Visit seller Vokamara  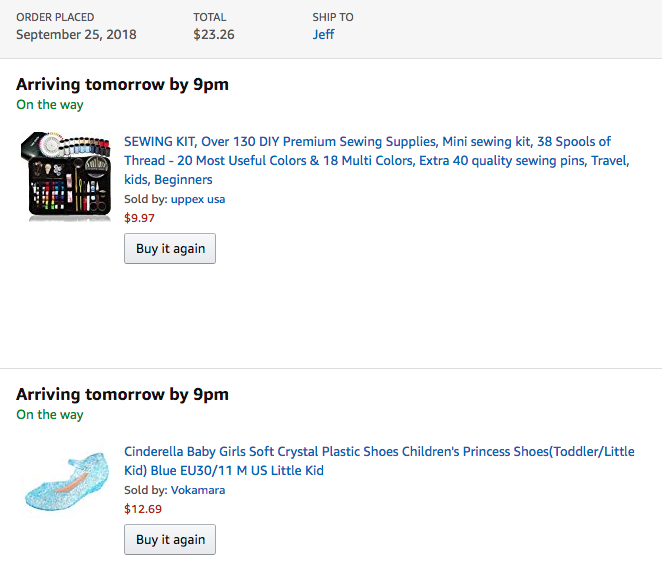click(198, 490)
